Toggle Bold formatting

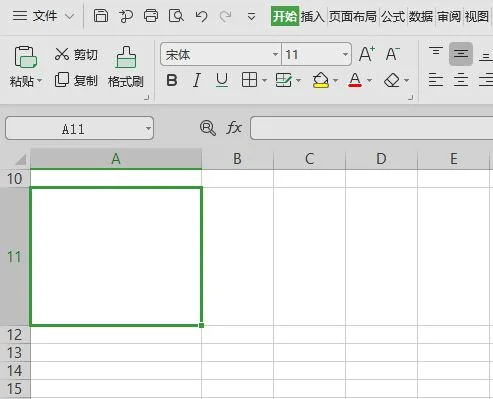(x=172, y=80)
